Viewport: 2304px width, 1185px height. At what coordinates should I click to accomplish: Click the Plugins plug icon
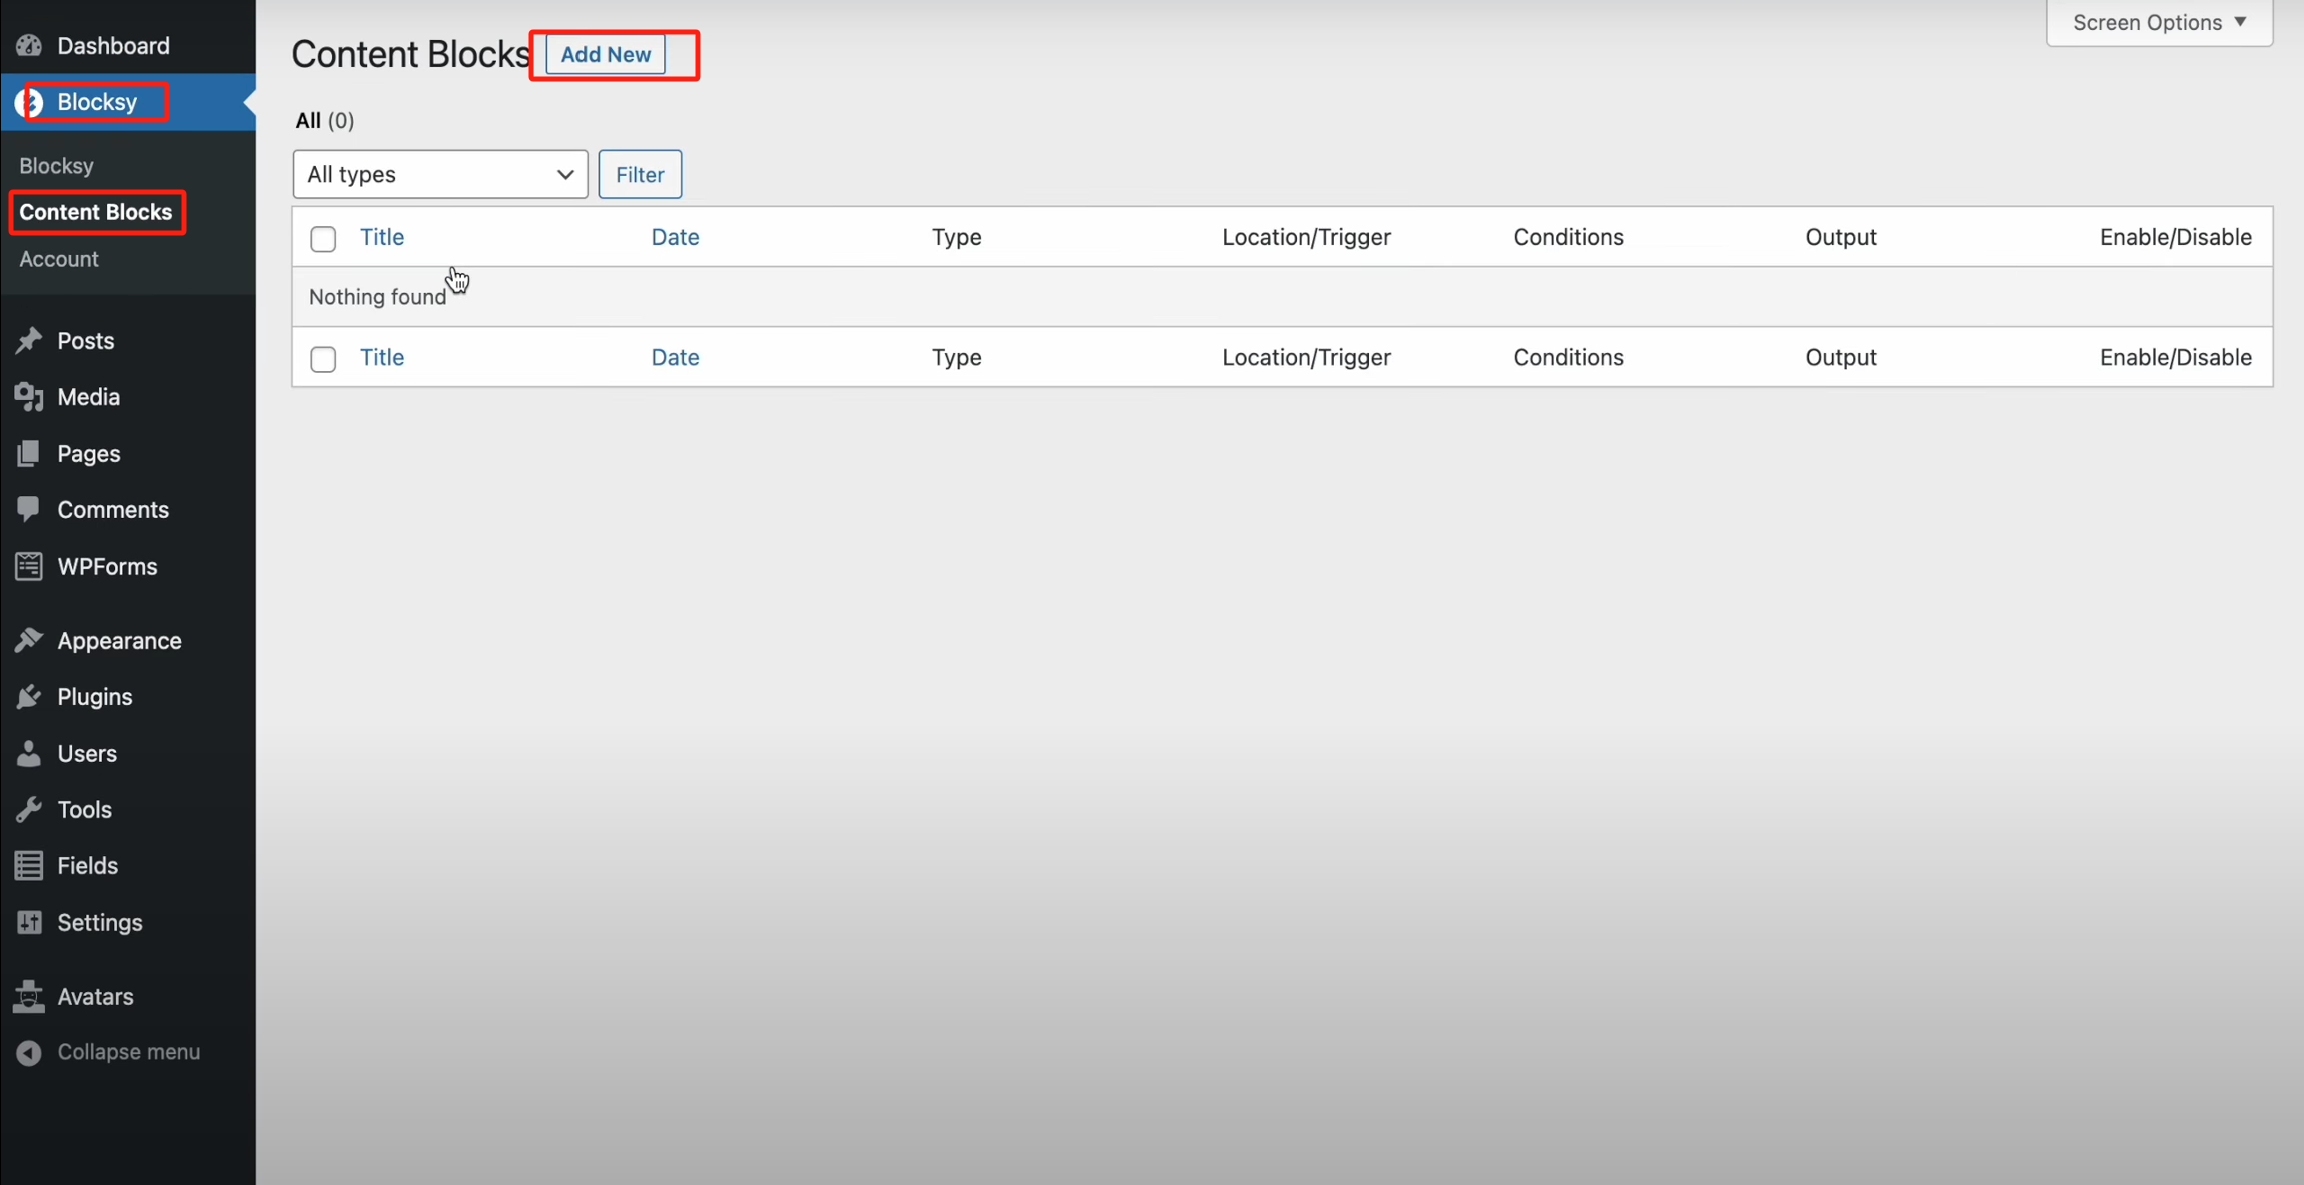point(29,697)
